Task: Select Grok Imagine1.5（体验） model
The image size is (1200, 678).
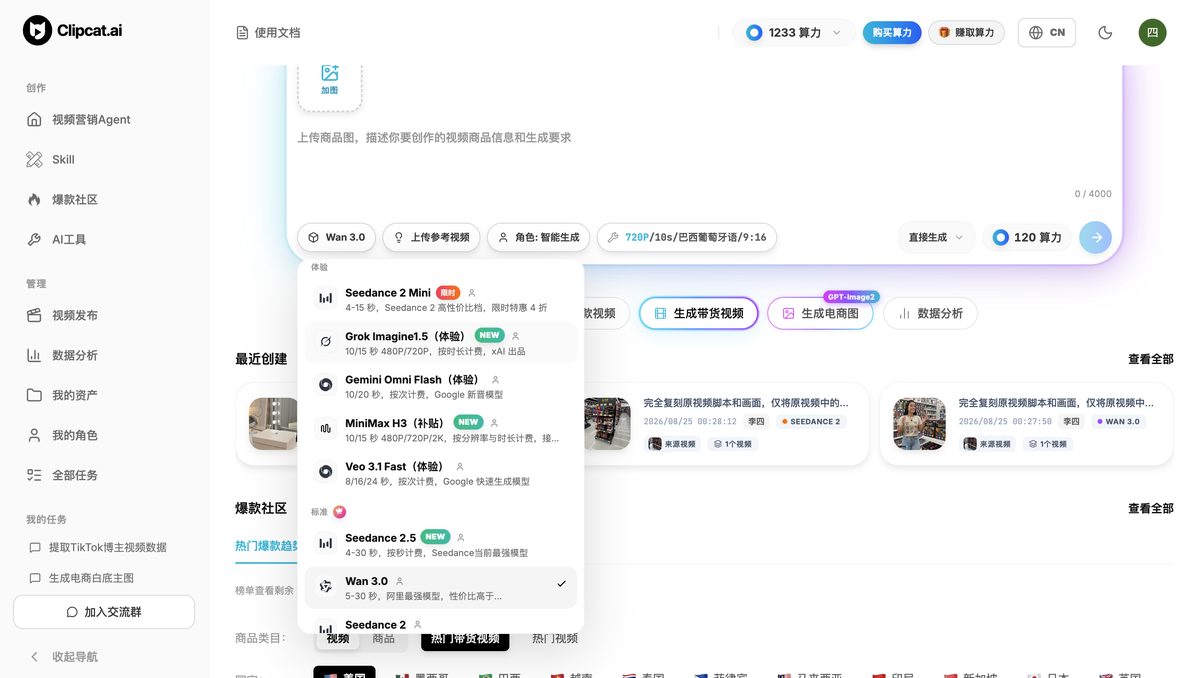Action: point(441,343)
